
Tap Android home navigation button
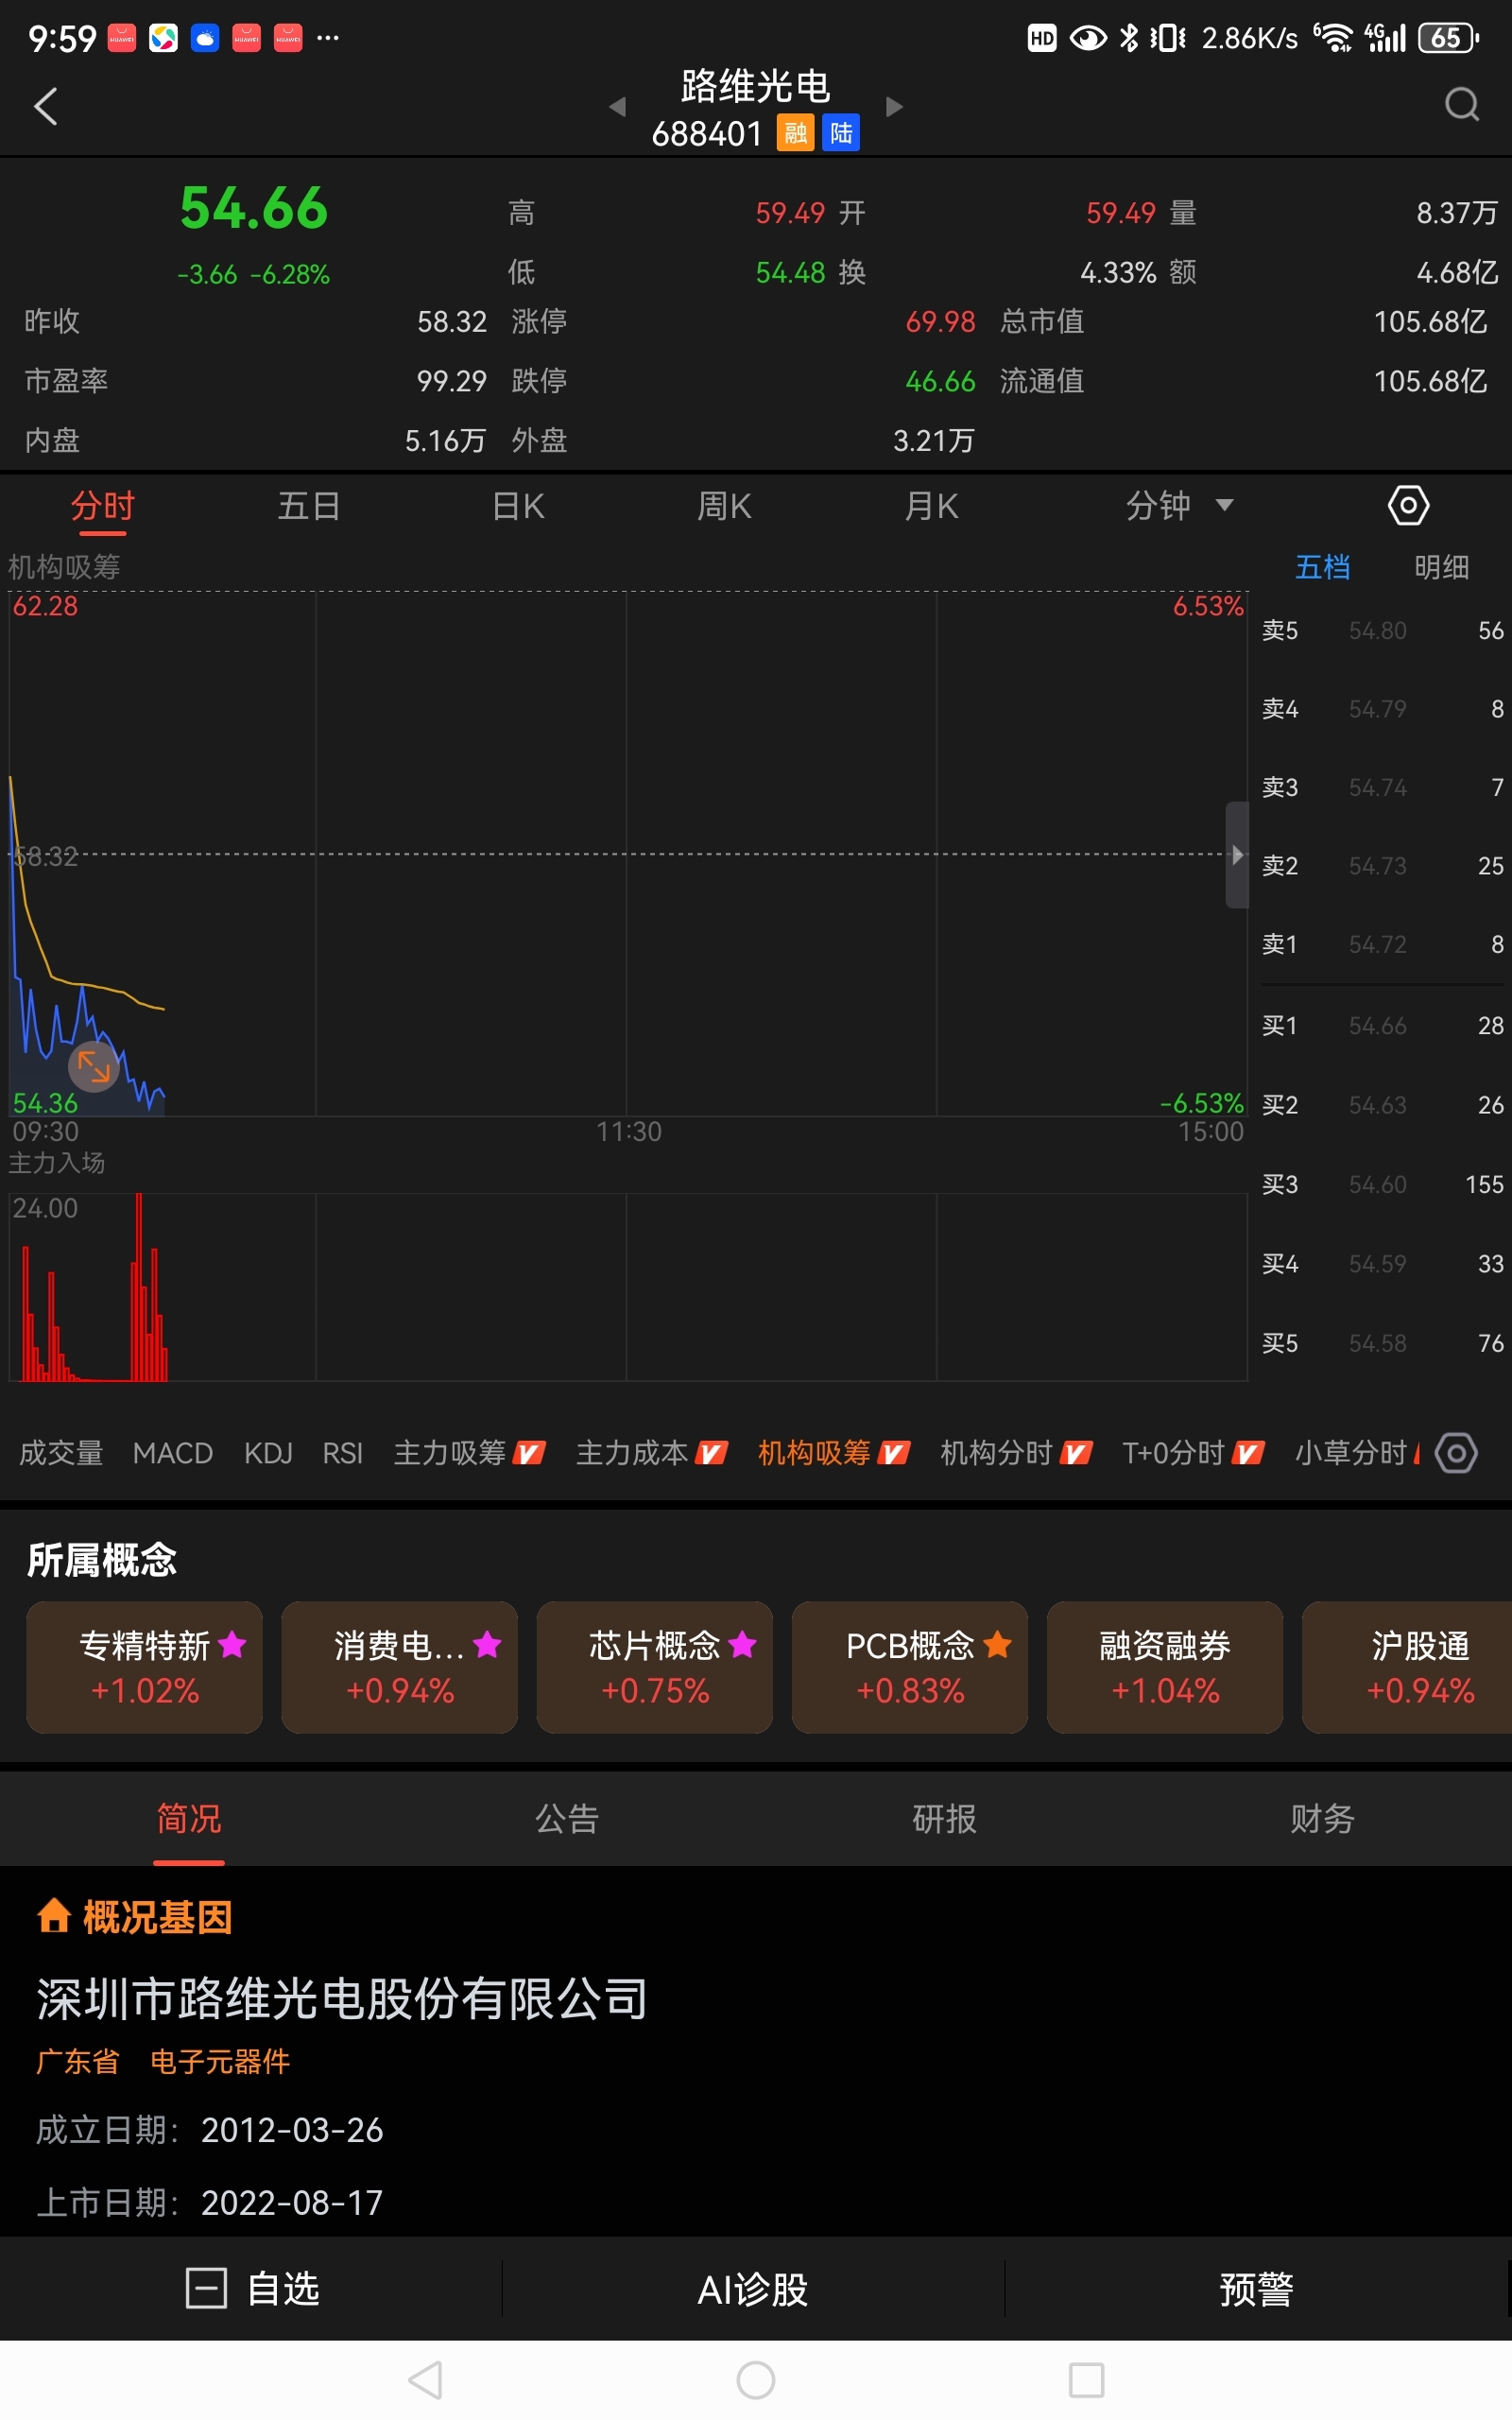pyautogui.click(x=756, y=2380)
